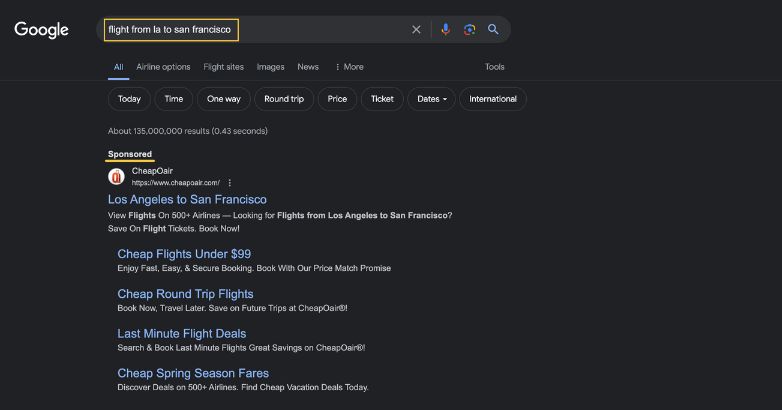Open the Tools options
Screen dimensions: 782x410
tap(494, 67)
